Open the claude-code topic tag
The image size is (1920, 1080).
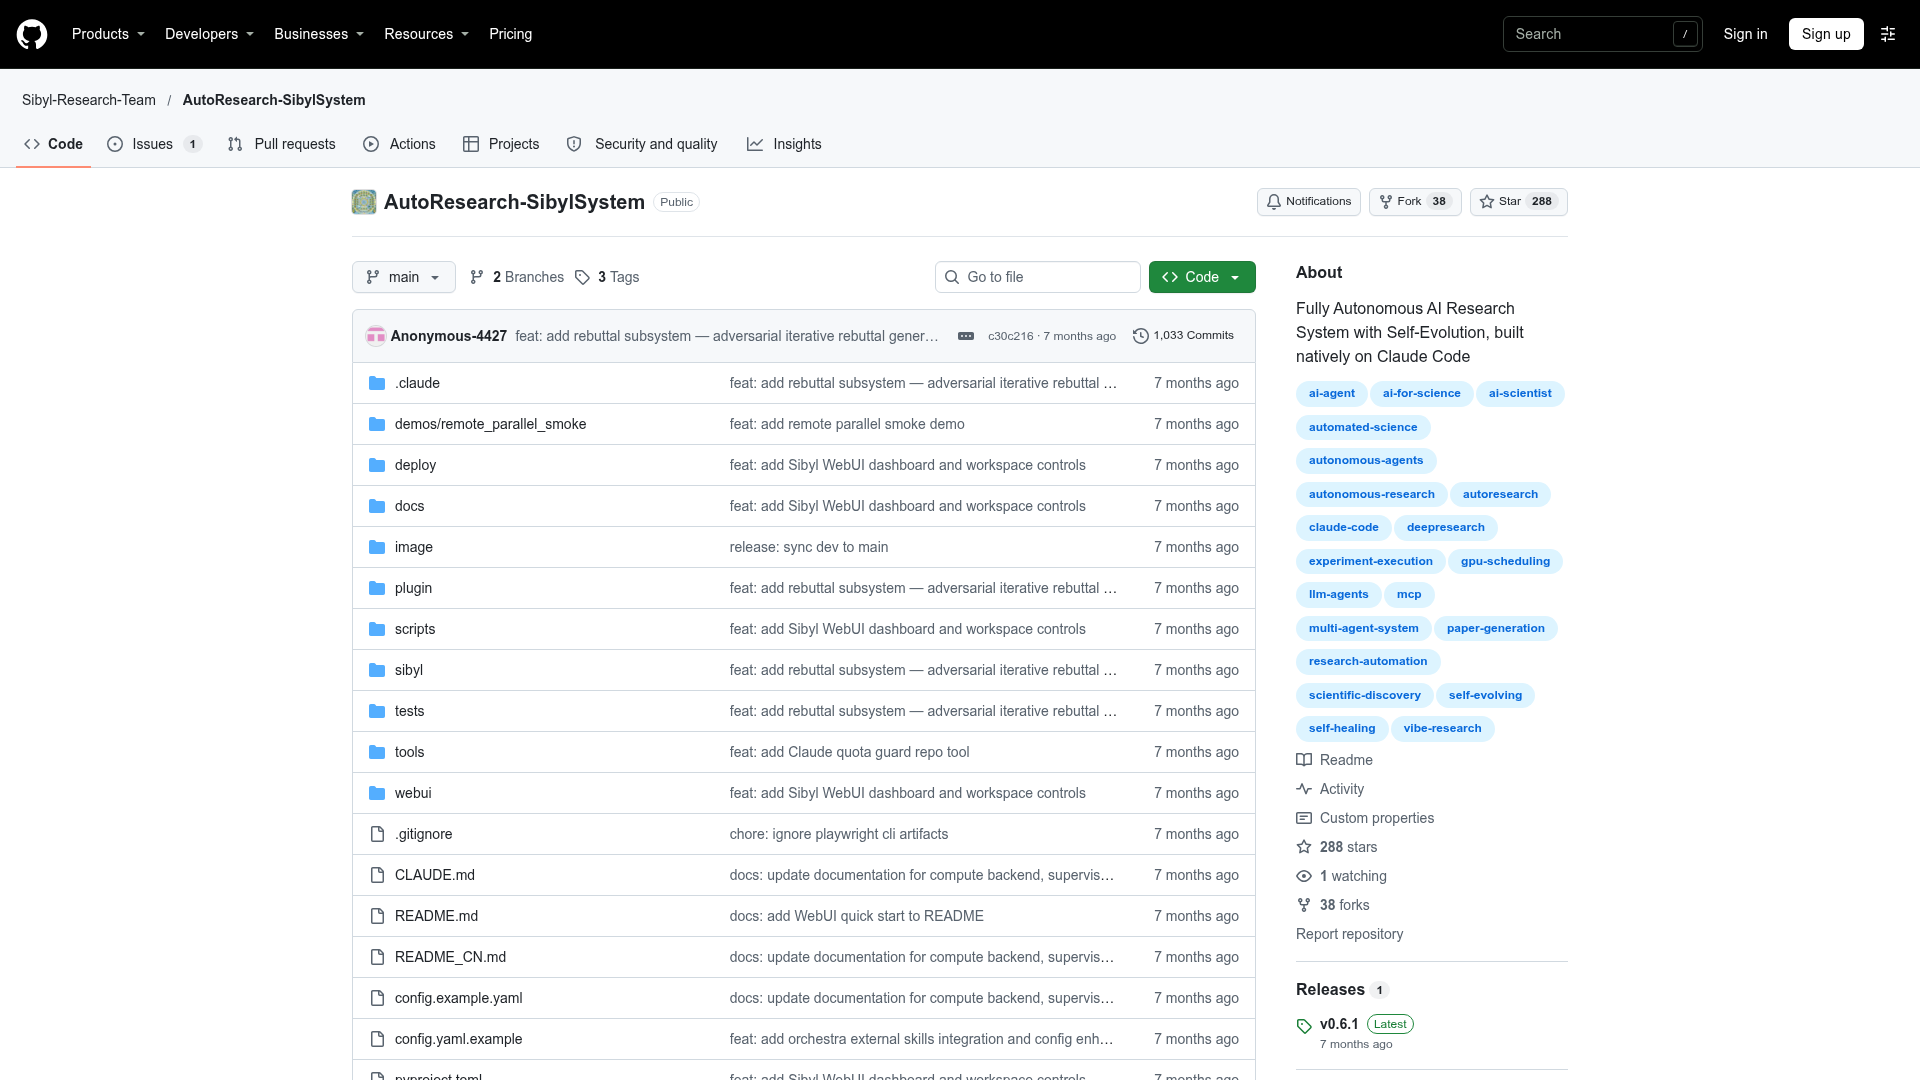click(x=1343, y=528)
